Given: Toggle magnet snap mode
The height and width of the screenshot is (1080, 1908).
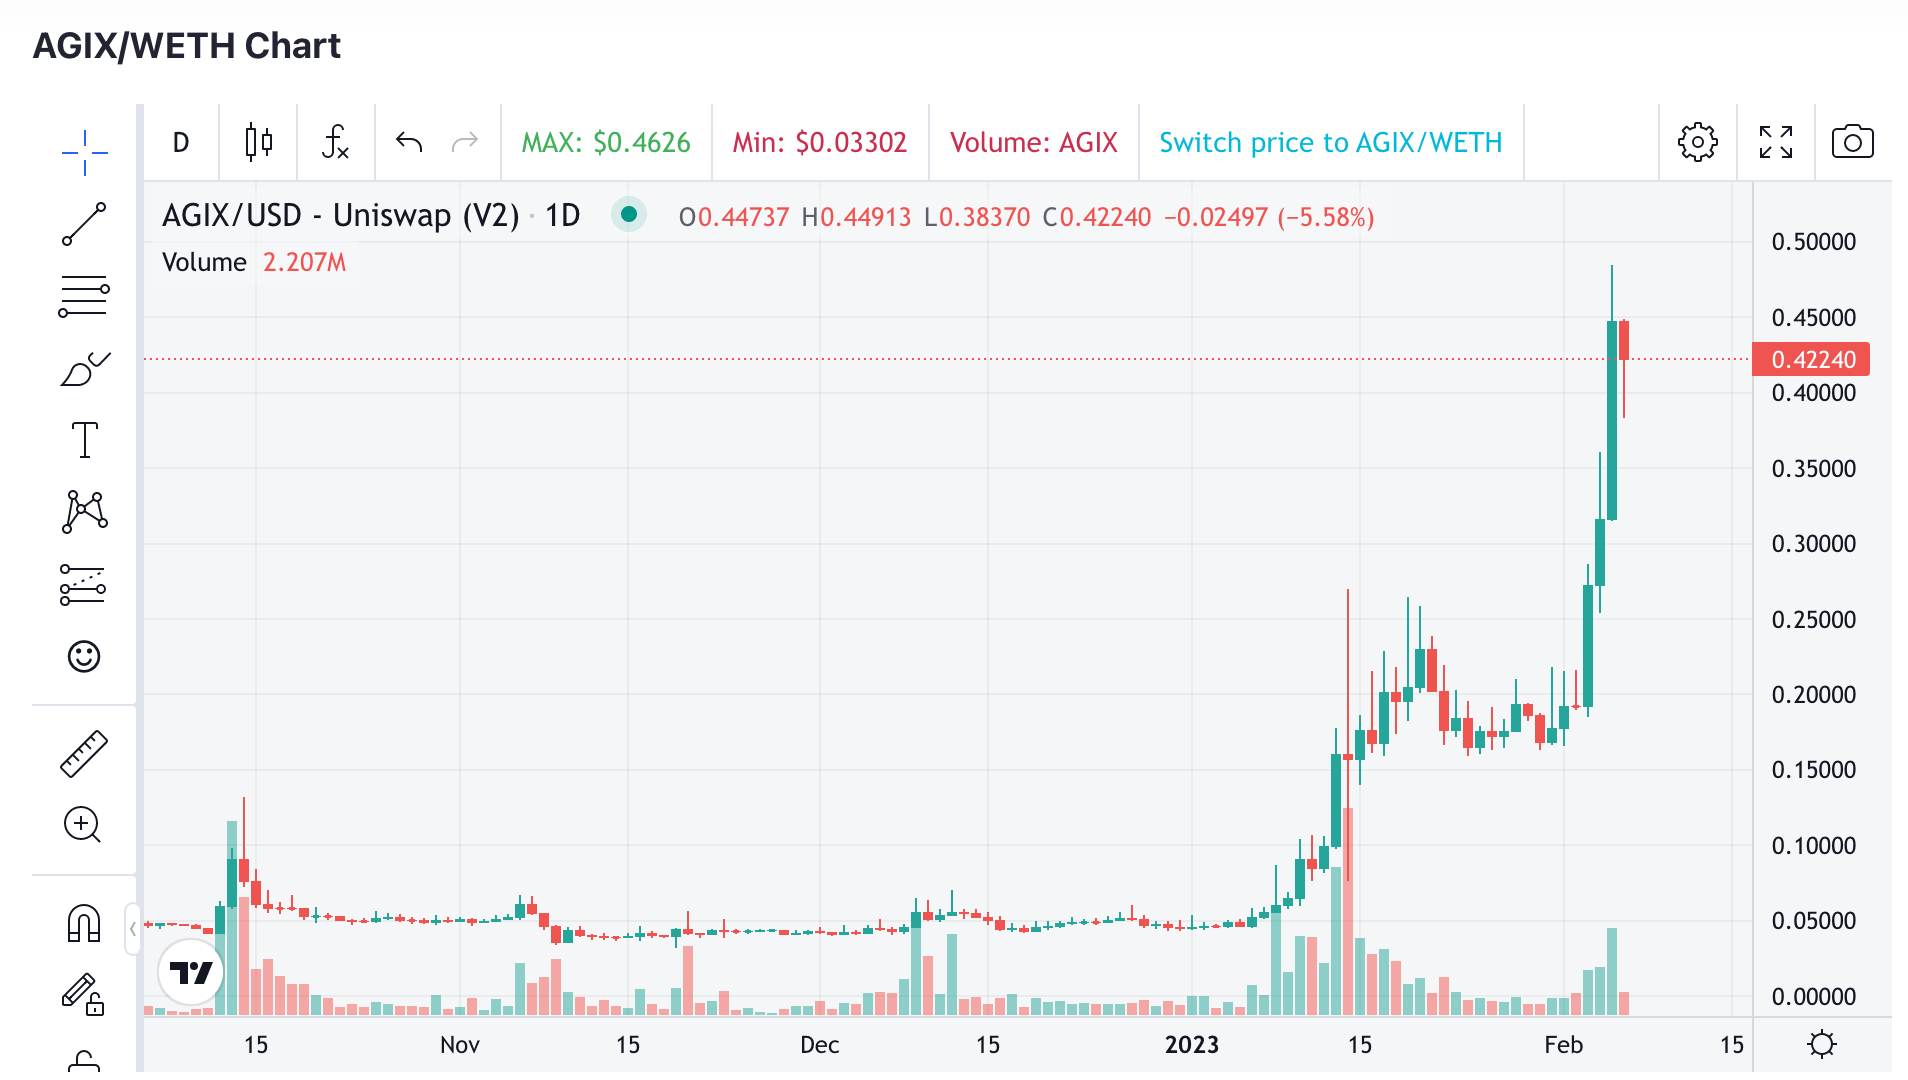Looking at the screenshot, I should [x=84, y=923].
